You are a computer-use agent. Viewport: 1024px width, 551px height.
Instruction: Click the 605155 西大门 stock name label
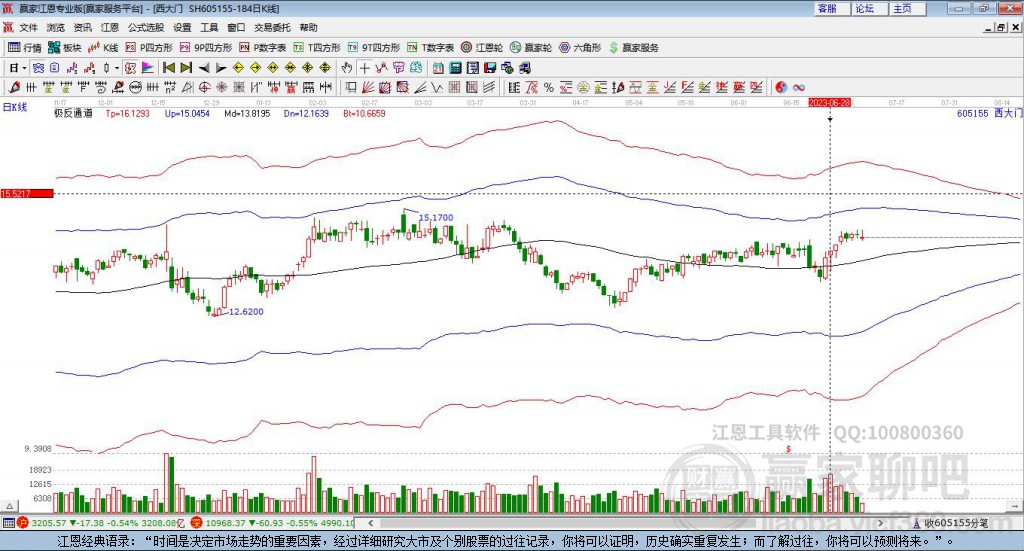tap(989, 114)
